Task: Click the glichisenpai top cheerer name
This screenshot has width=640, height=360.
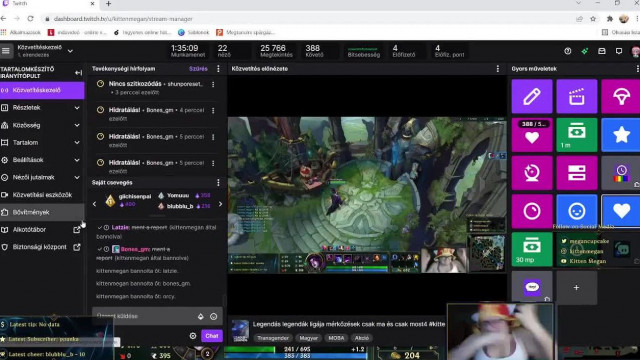Action: click(x=135, y=196)
